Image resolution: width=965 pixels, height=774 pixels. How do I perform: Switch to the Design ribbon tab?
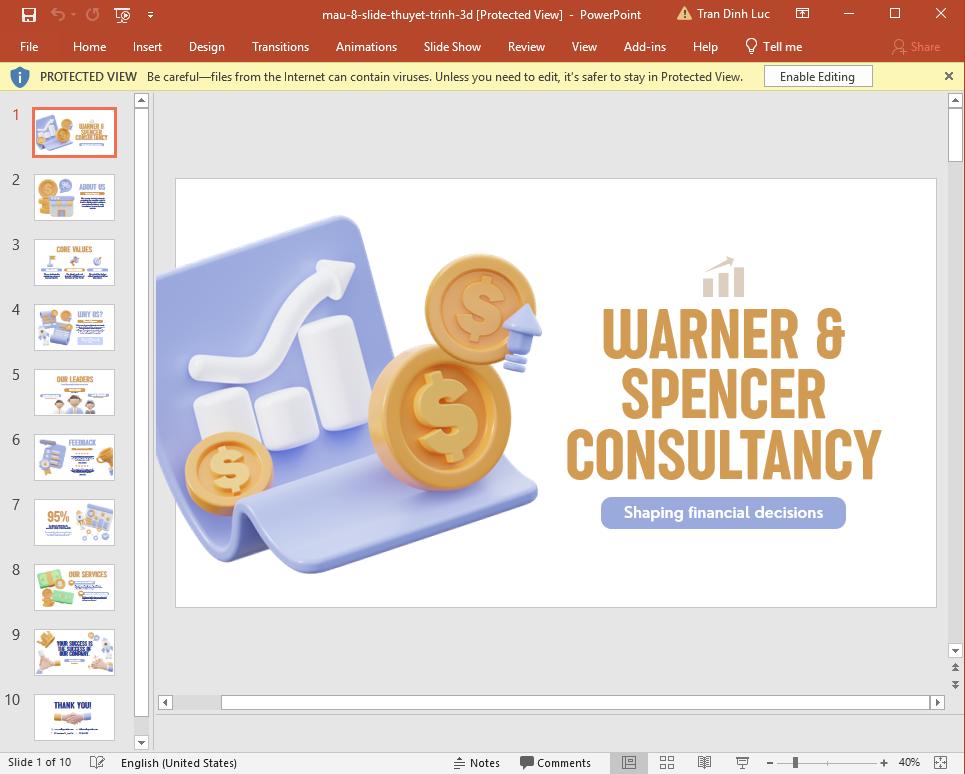(x=206, y=46)
